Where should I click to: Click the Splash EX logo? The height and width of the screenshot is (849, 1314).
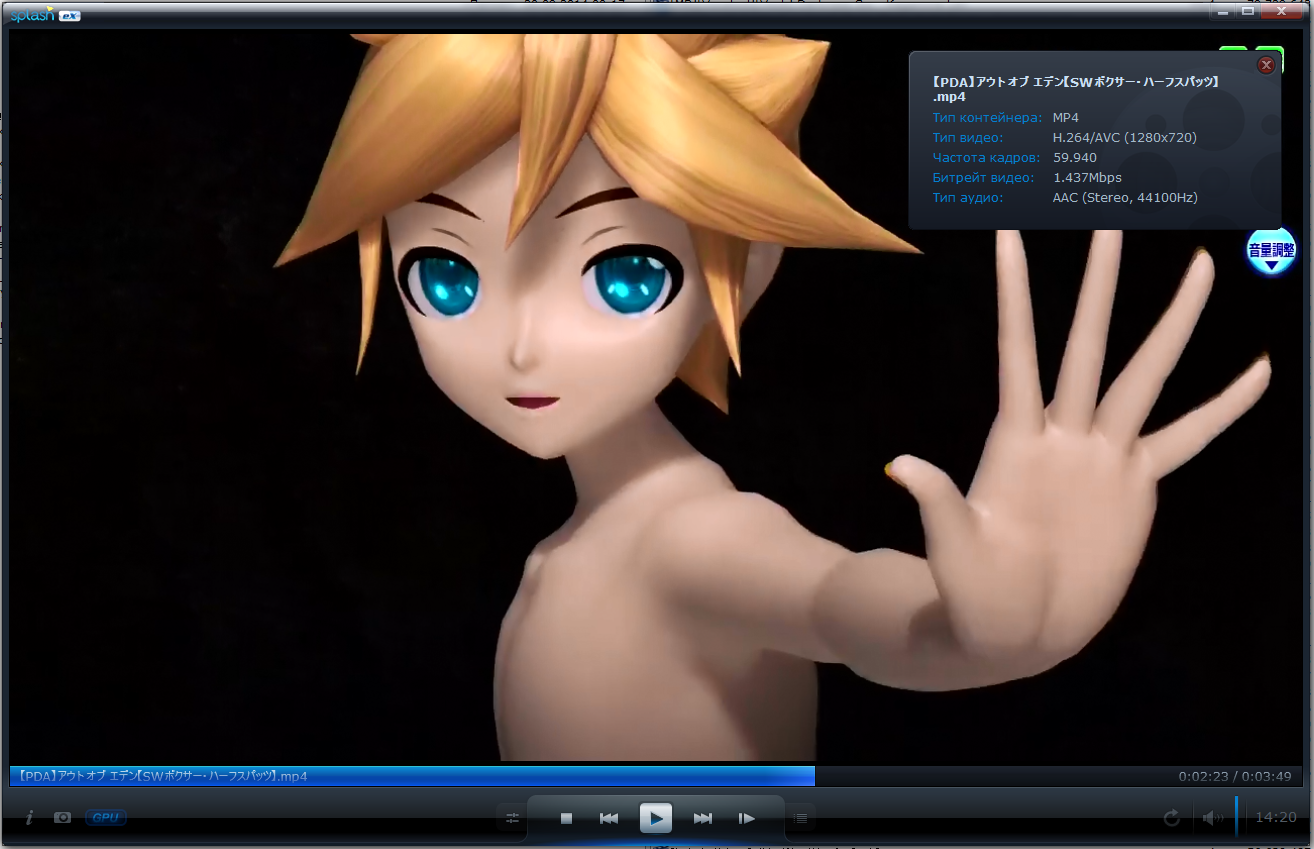(45, 15)
